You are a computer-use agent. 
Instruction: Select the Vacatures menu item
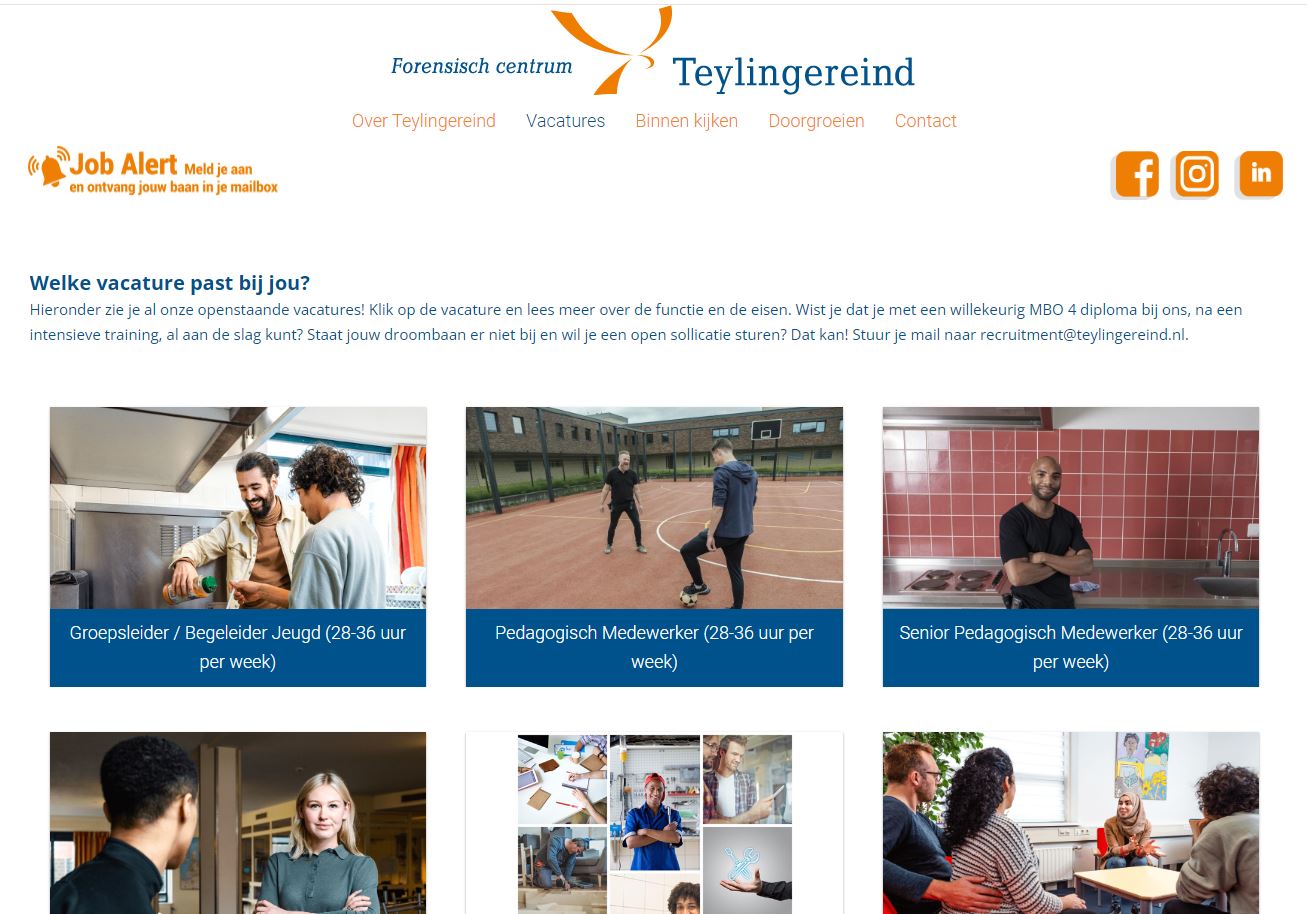pos(566,121)
